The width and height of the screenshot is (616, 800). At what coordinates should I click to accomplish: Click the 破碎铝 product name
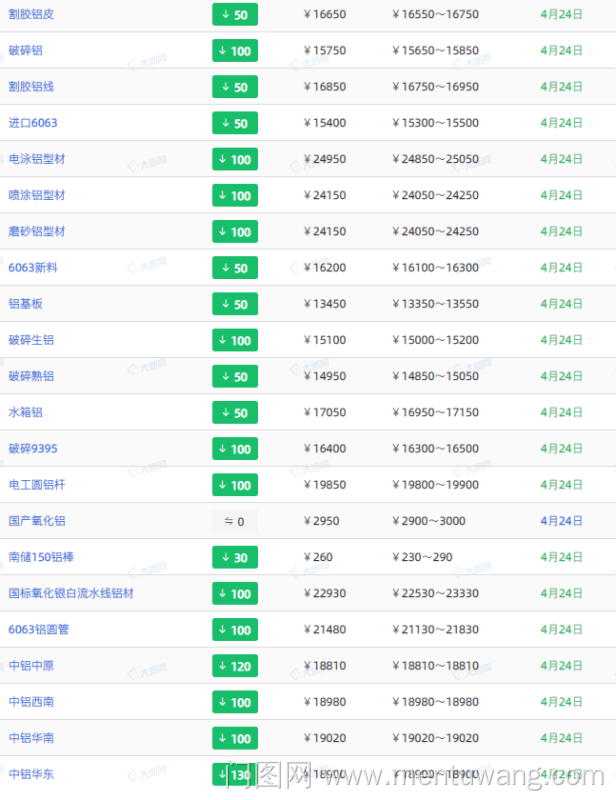(25, 50)
